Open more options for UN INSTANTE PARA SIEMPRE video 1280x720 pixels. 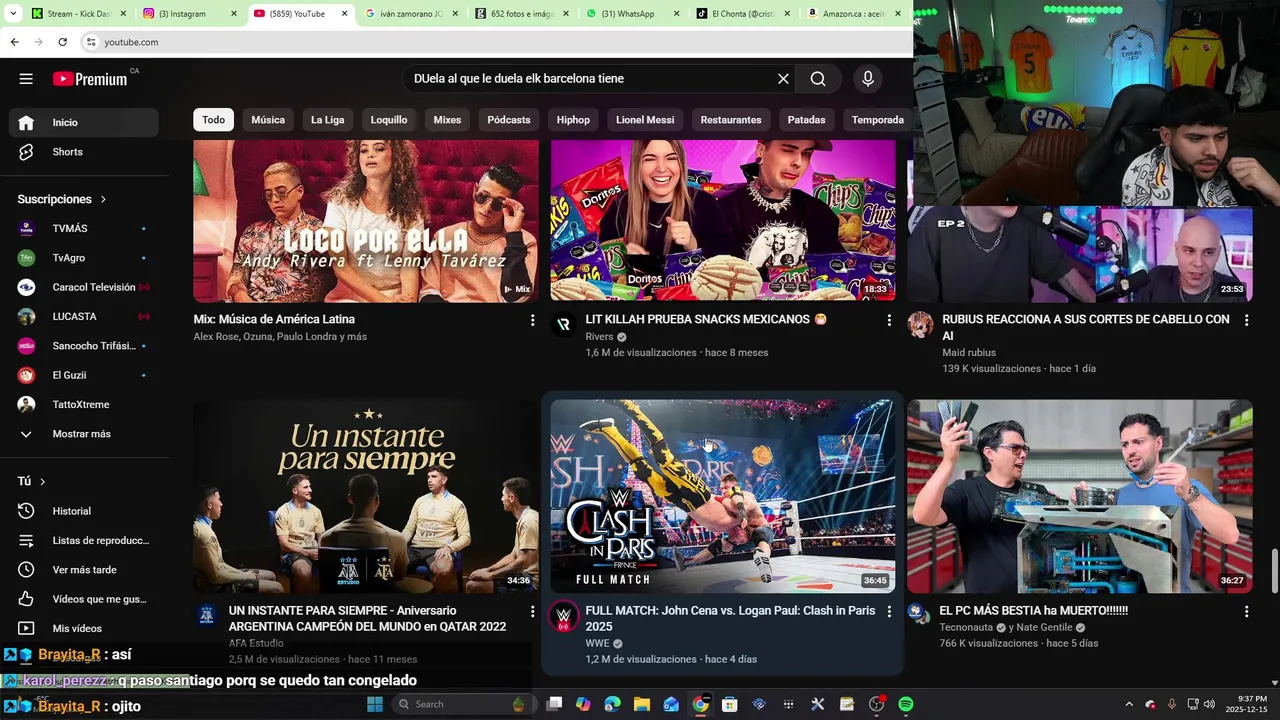(532, 611)
